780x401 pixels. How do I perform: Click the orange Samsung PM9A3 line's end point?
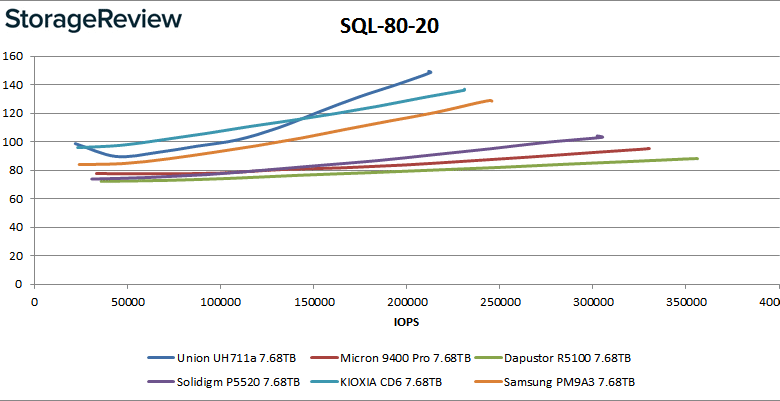491,100
